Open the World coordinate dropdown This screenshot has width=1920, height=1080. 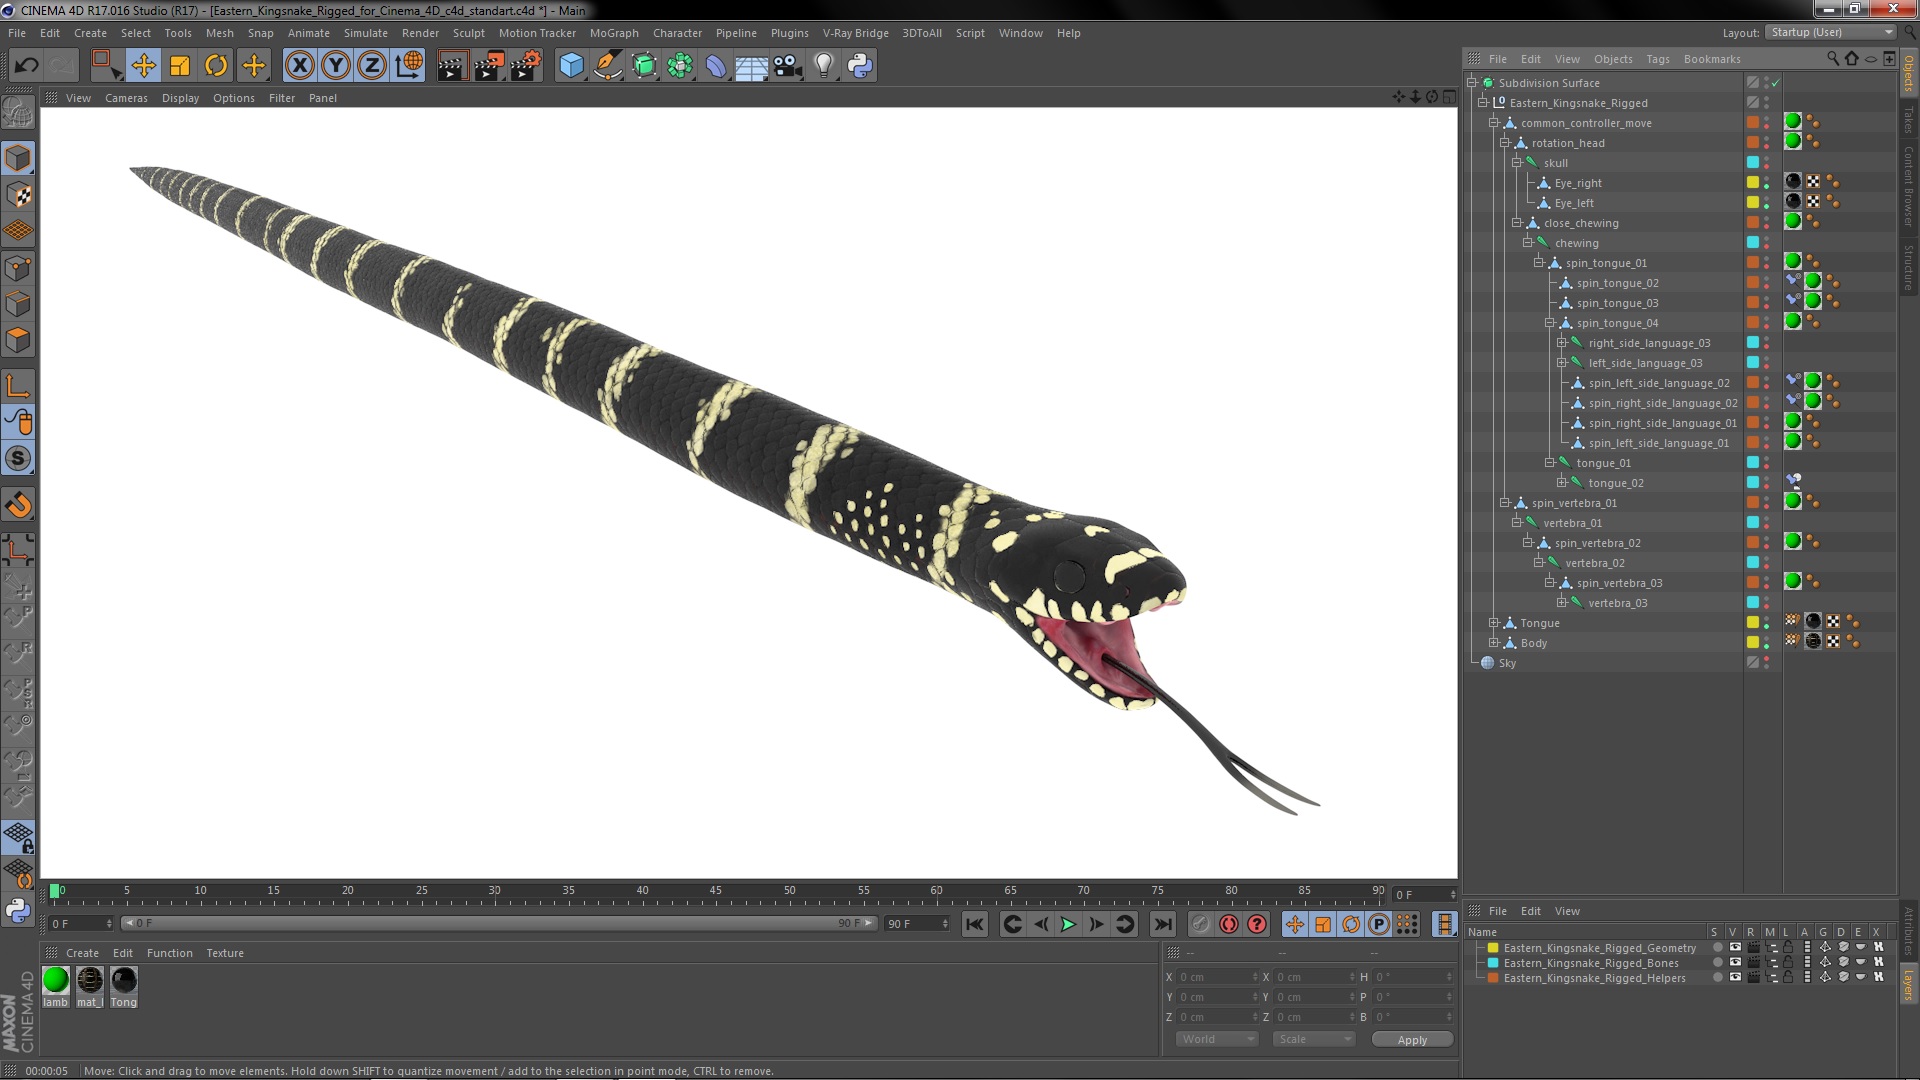(1216, 1040)
